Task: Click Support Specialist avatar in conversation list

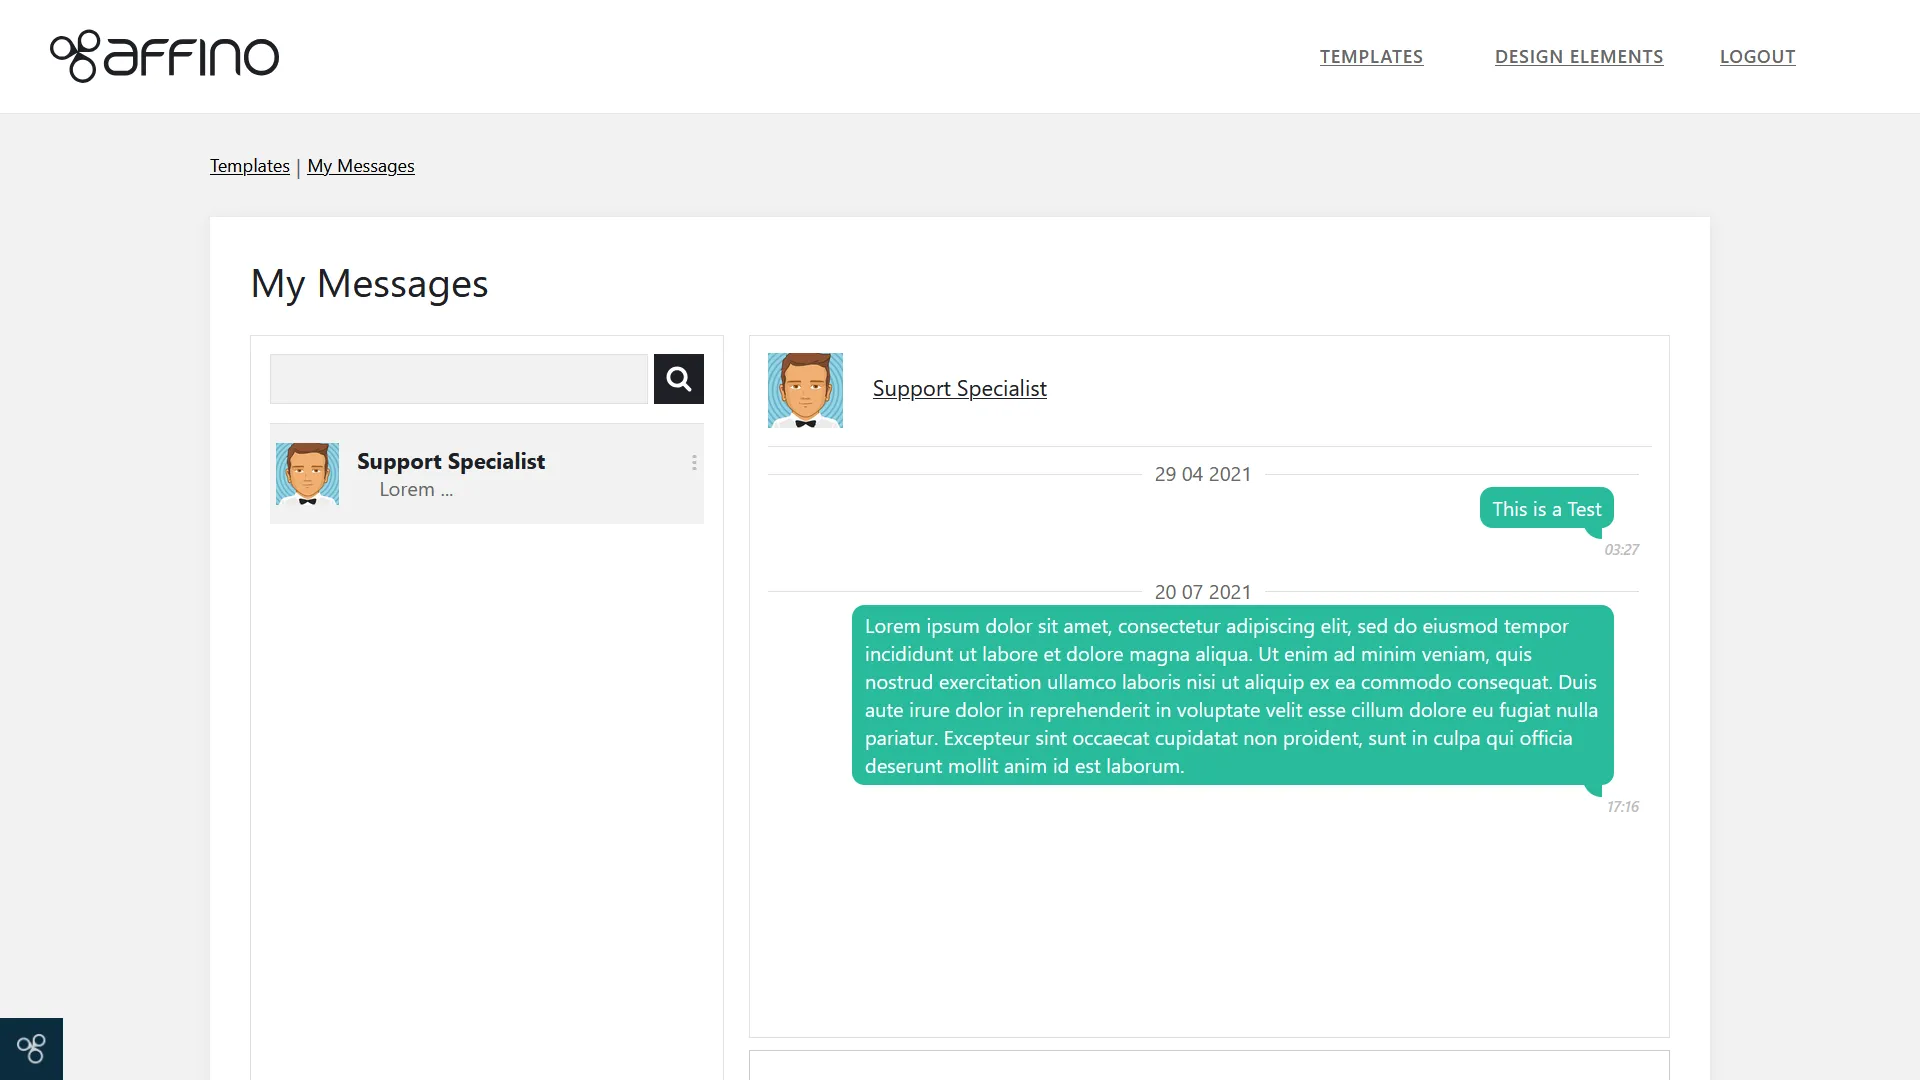Action: (307, 474)
